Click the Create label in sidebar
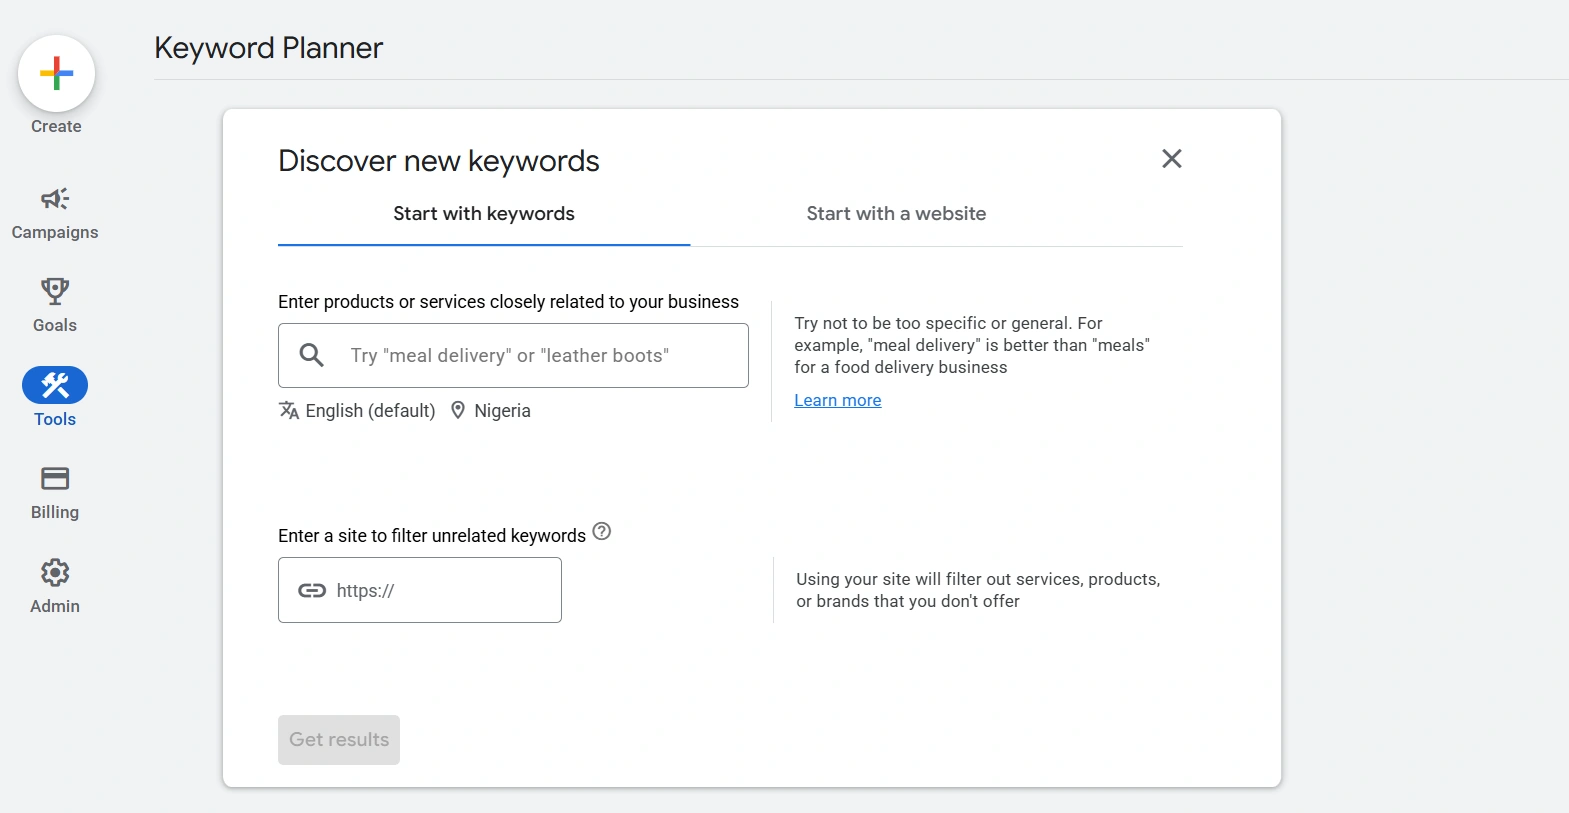1569x813 pixels. point(56,126)
